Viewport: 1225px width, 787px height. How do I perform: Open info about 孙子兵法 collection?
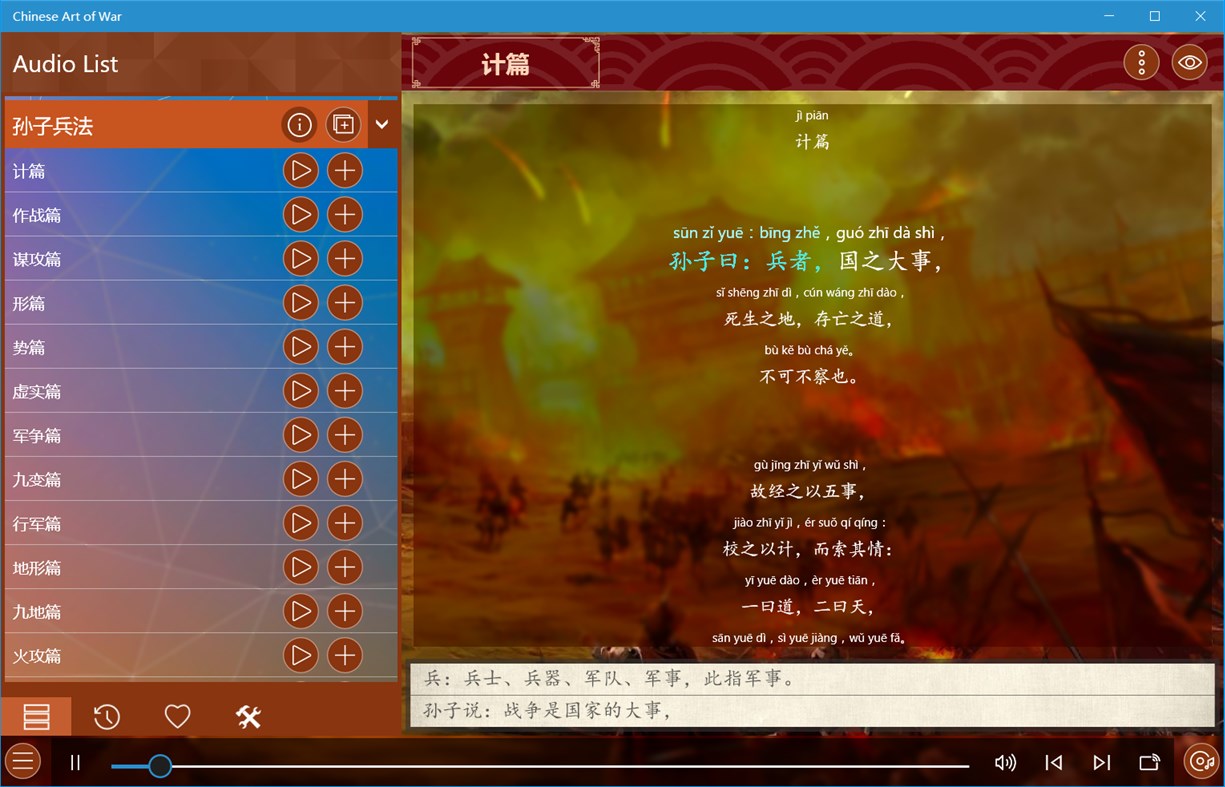(x=299, y=124)
